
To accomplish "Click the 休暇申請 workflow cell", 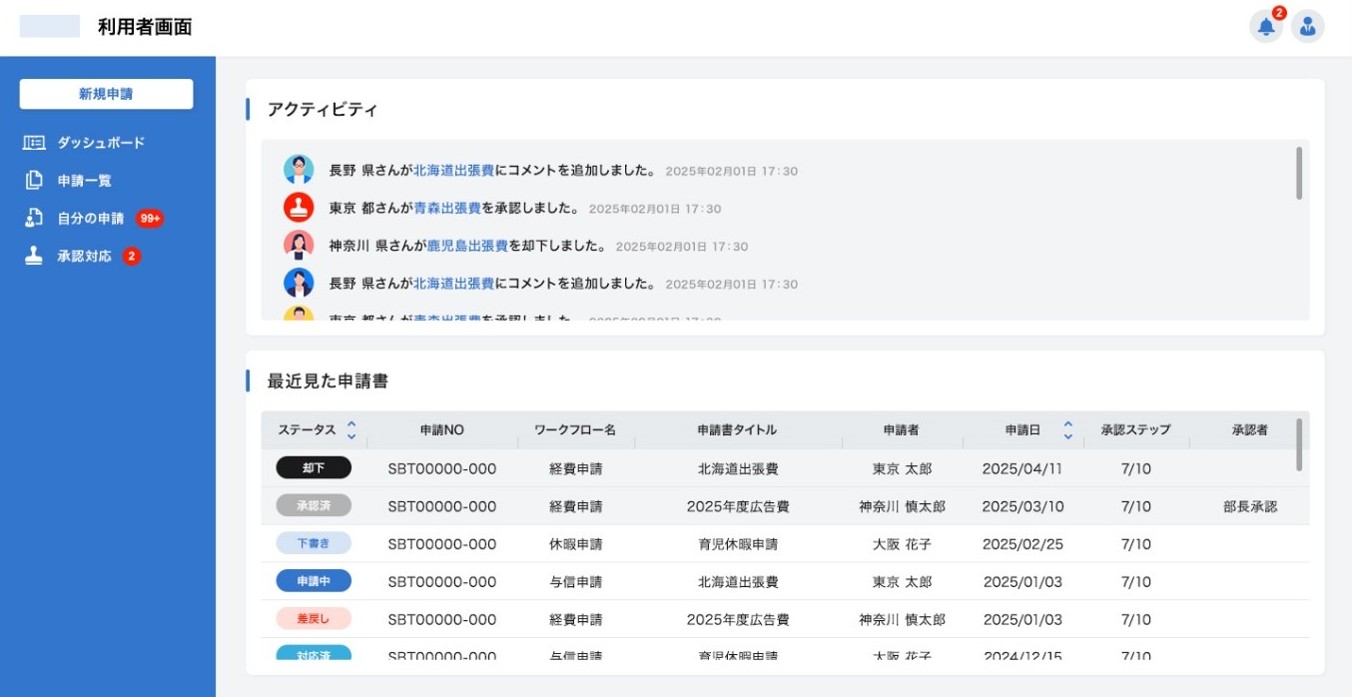I will pyautogui.click(x=575, y=544).
